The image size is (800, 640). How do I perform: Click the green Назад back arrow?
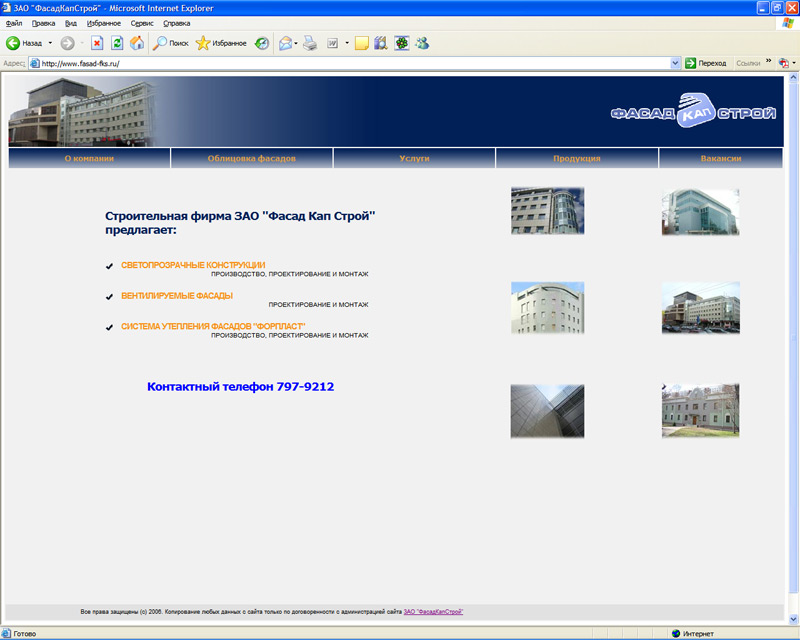[13, 43]
